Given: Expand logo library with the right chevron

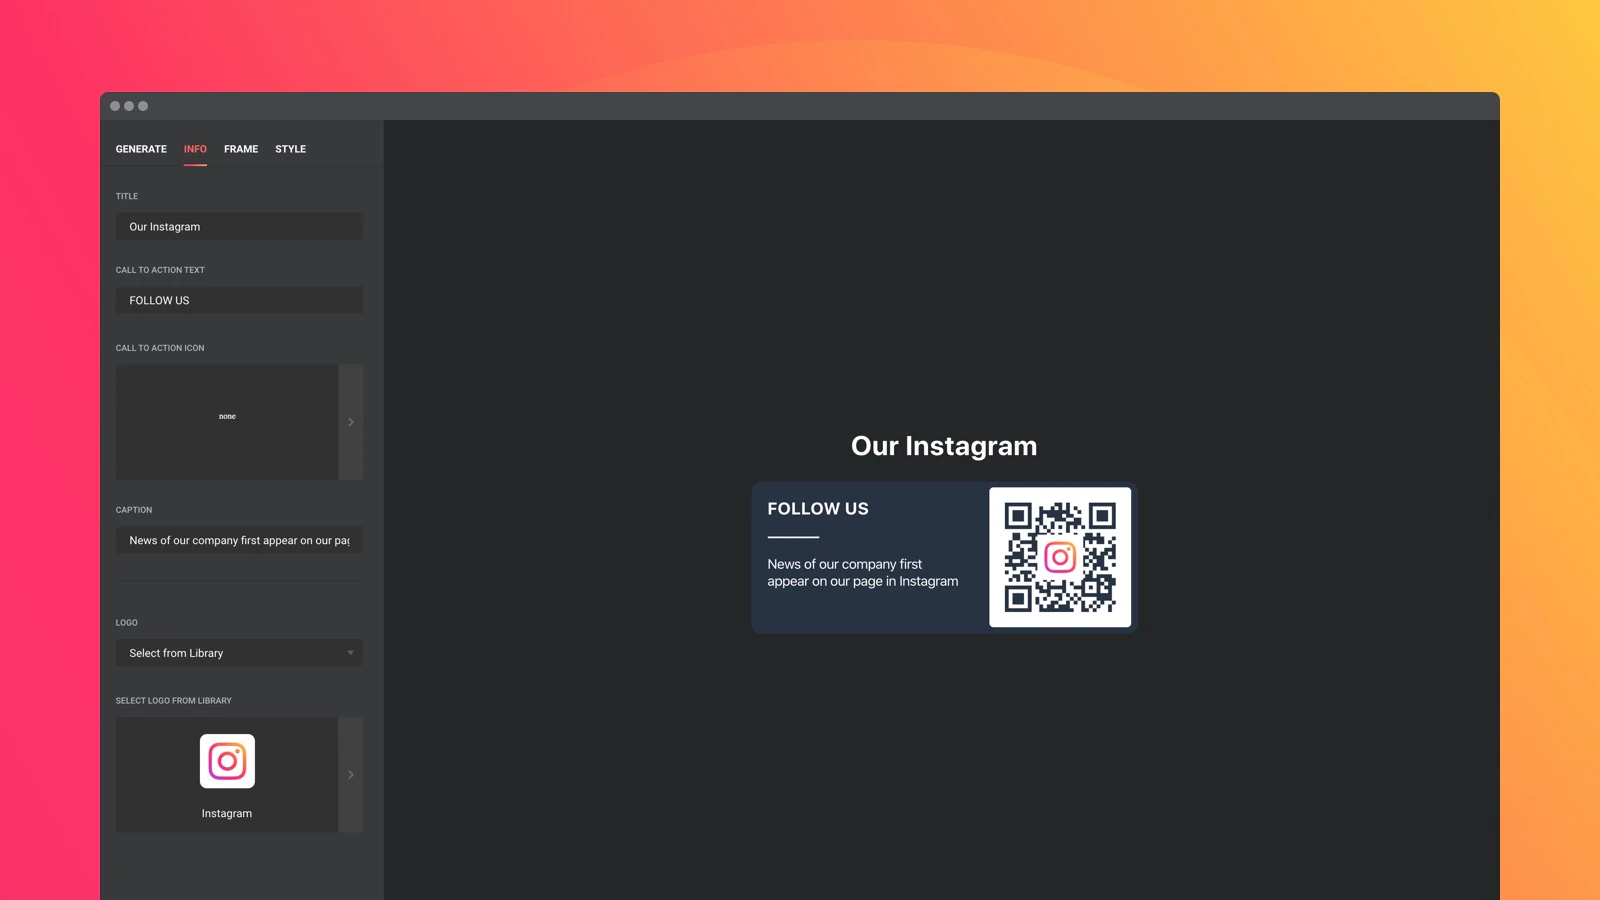Looking at the screenshot, I should click(351, 774).
